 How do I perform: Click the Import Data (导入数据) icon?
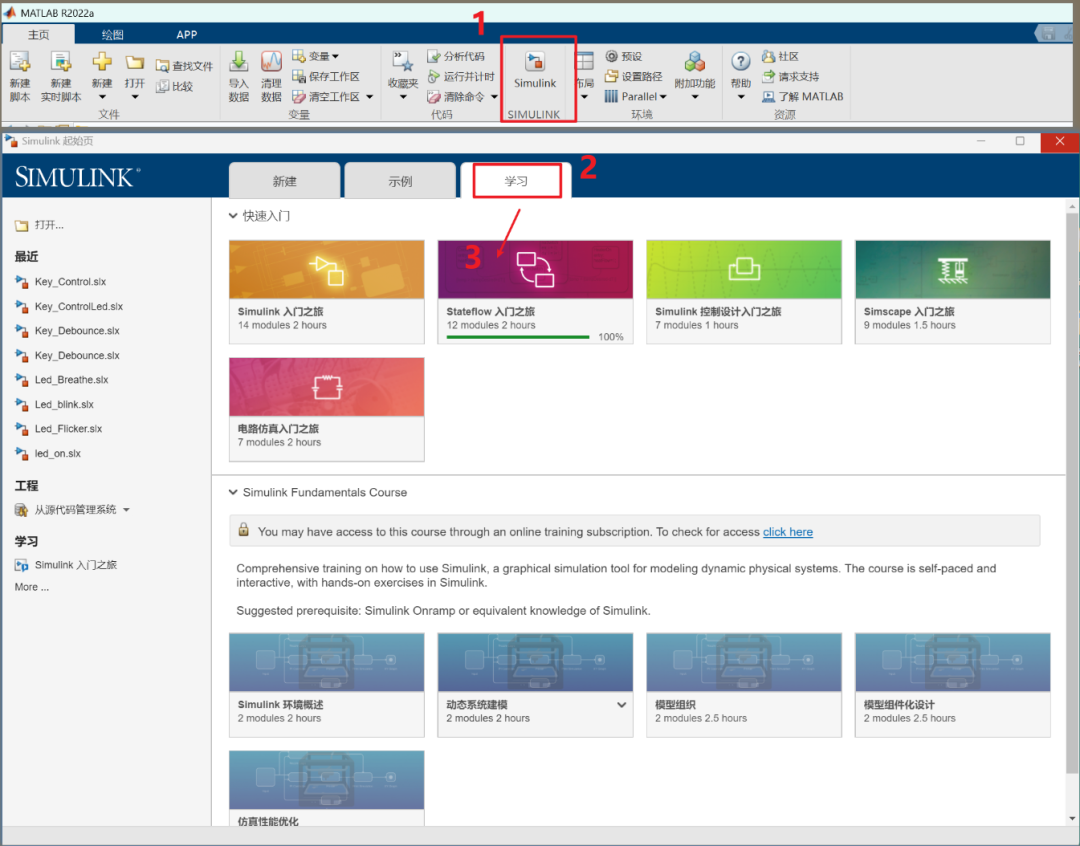tap(238, 62)
